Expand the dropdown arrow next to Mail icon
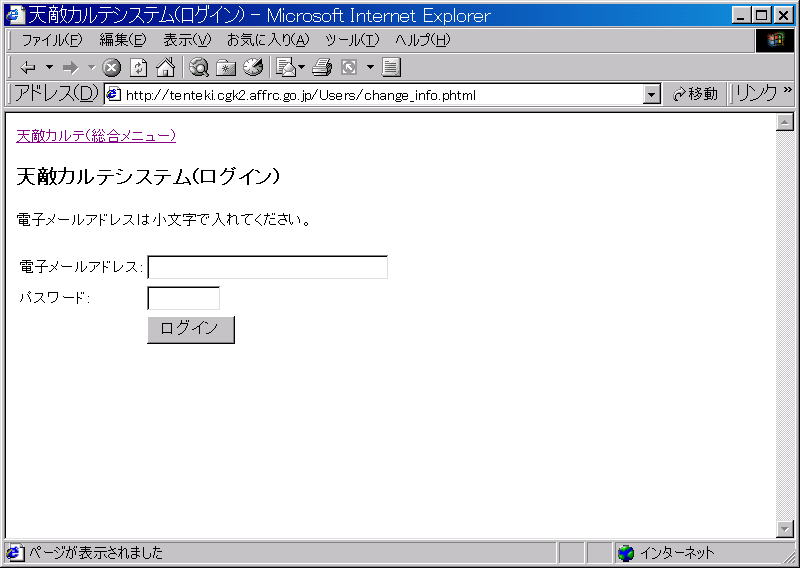 [x=302, y=68]
